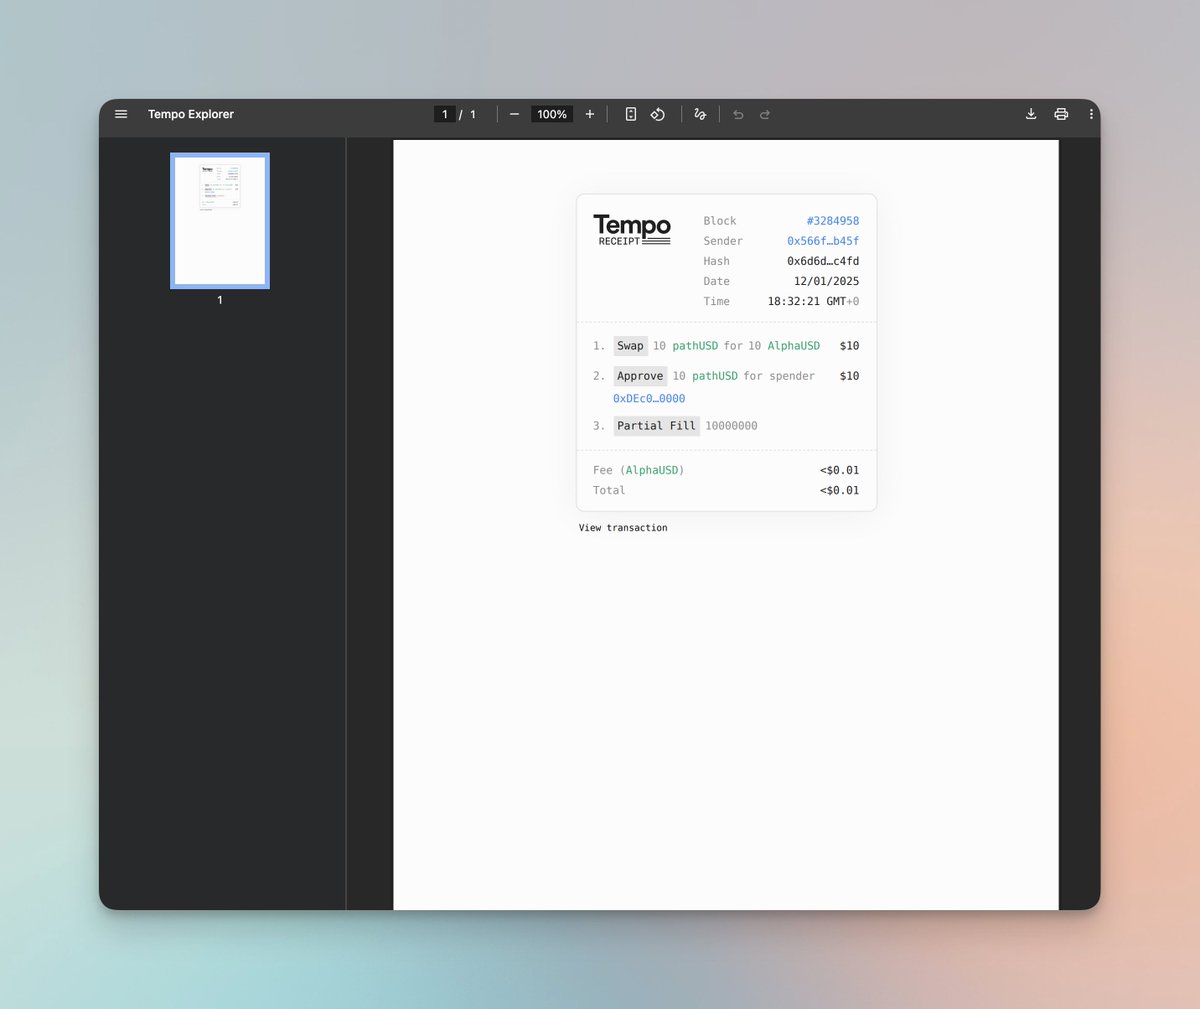Click AlphaUSD in the Fee line
1200x1009 pixels.
coord(652,470)
